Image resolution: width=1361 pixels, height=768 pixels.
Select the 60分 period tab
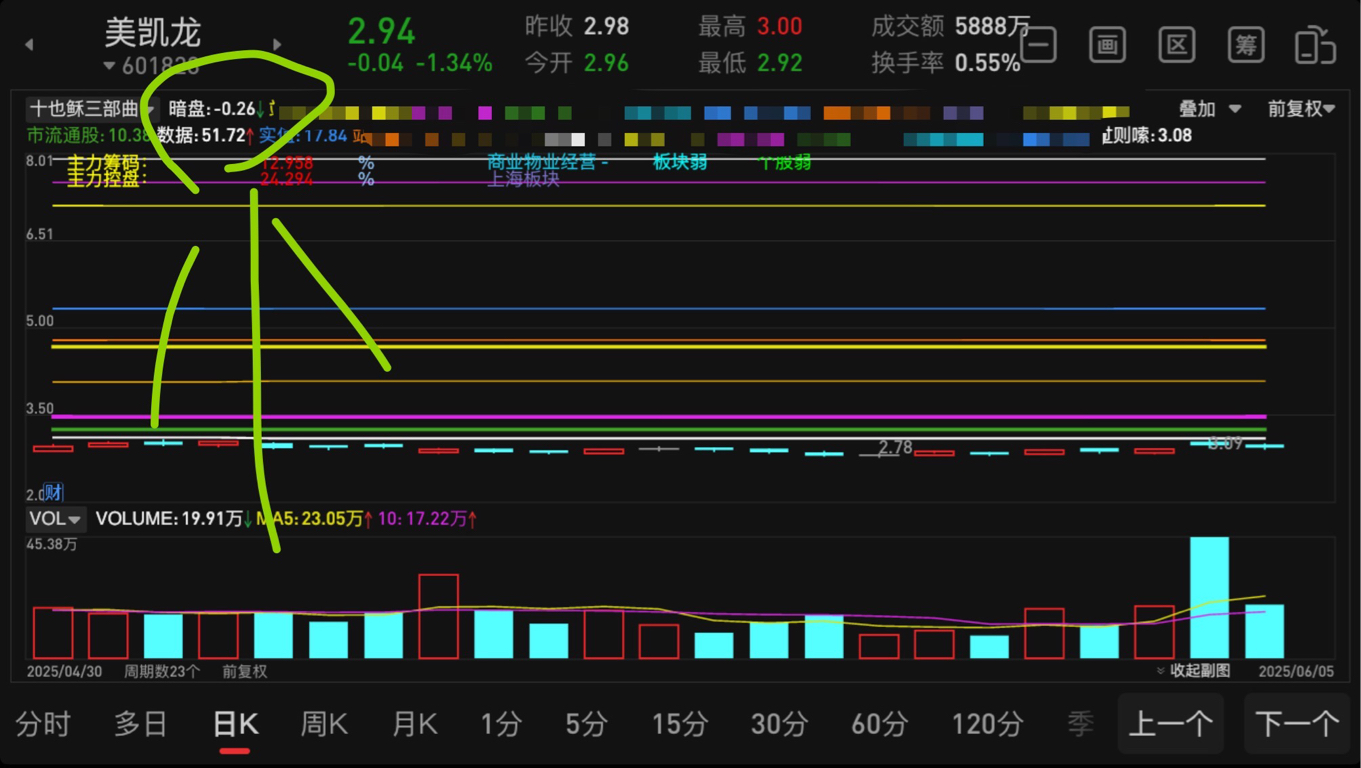879,724
